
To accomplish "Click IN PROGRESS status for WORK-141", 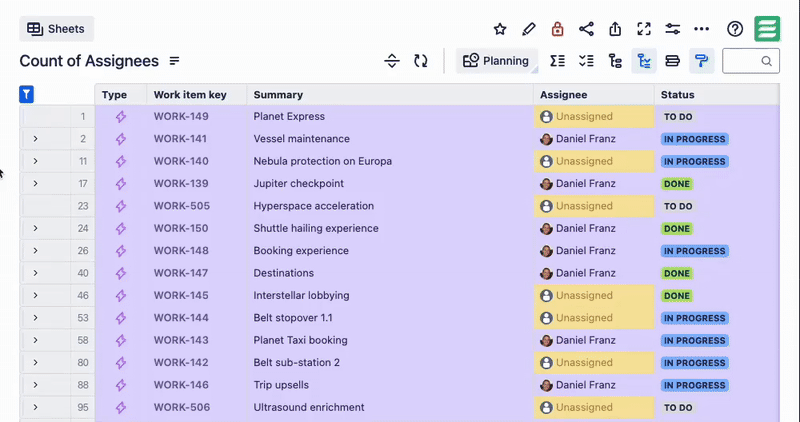I will pyautogui.click(x=694, y=139).
